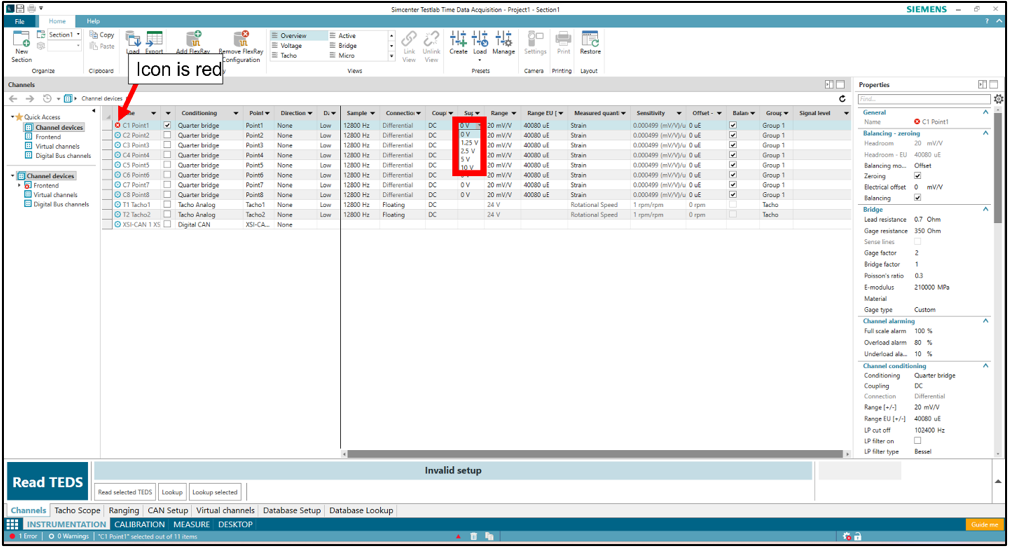
Task: Click the New Section icon
Action: 22,39
